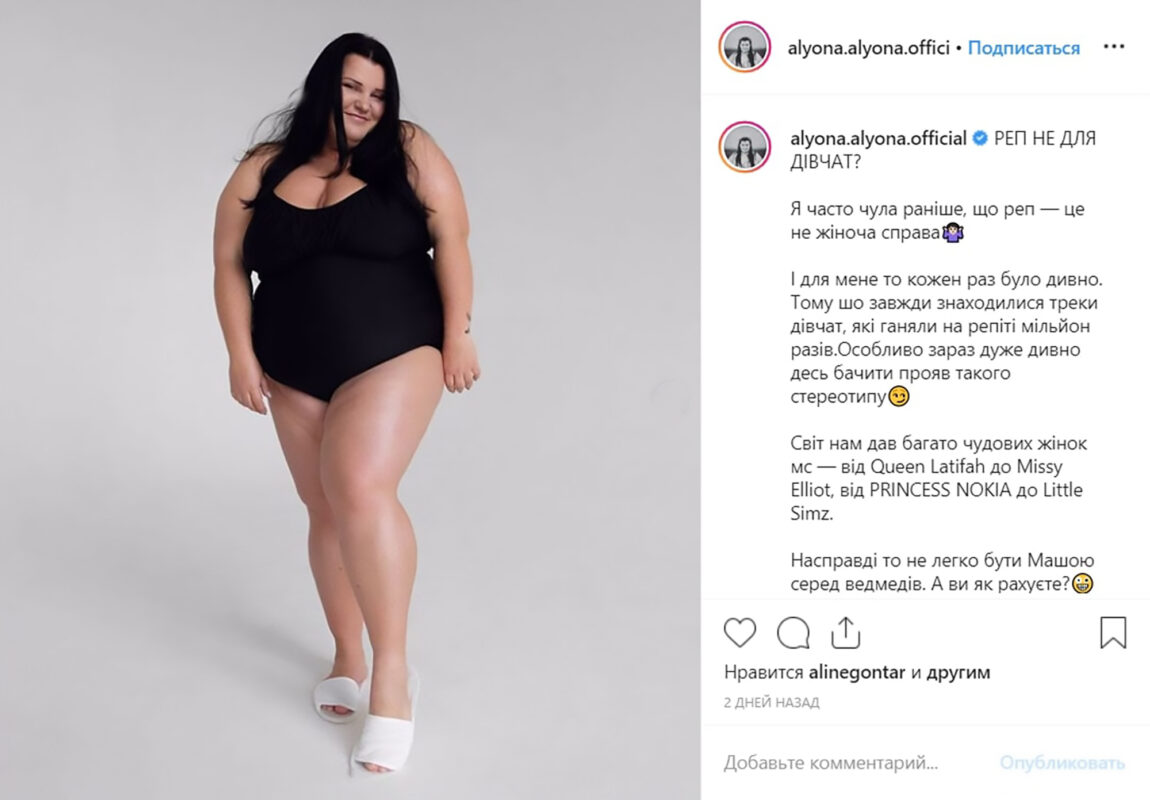Screen dimensions: 1150x800
Task: Open alinegontar's profile from the likes line
Action: pyautogui.click(x=856, y=672)
